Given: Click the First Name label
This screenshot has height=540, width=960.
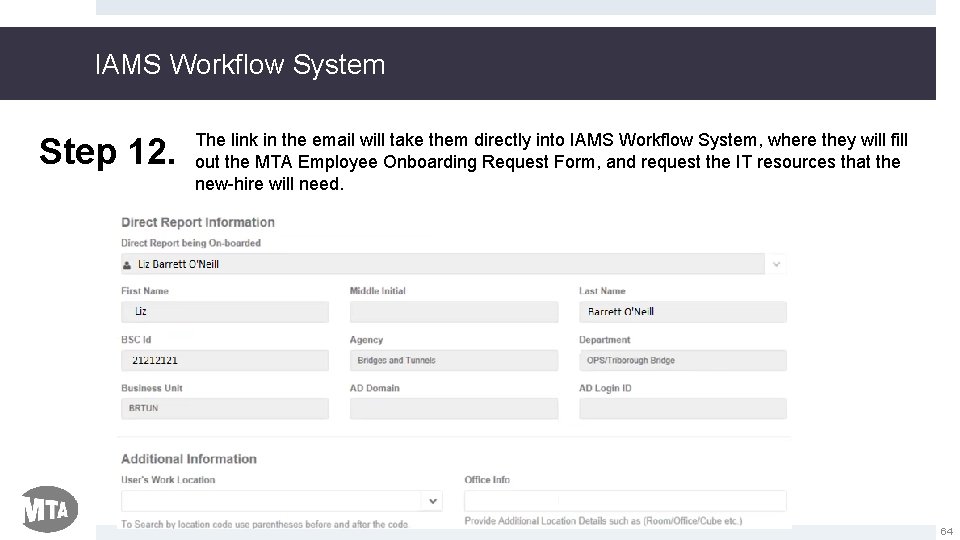Looking at the screenshot, I should (x=144, y=291).
